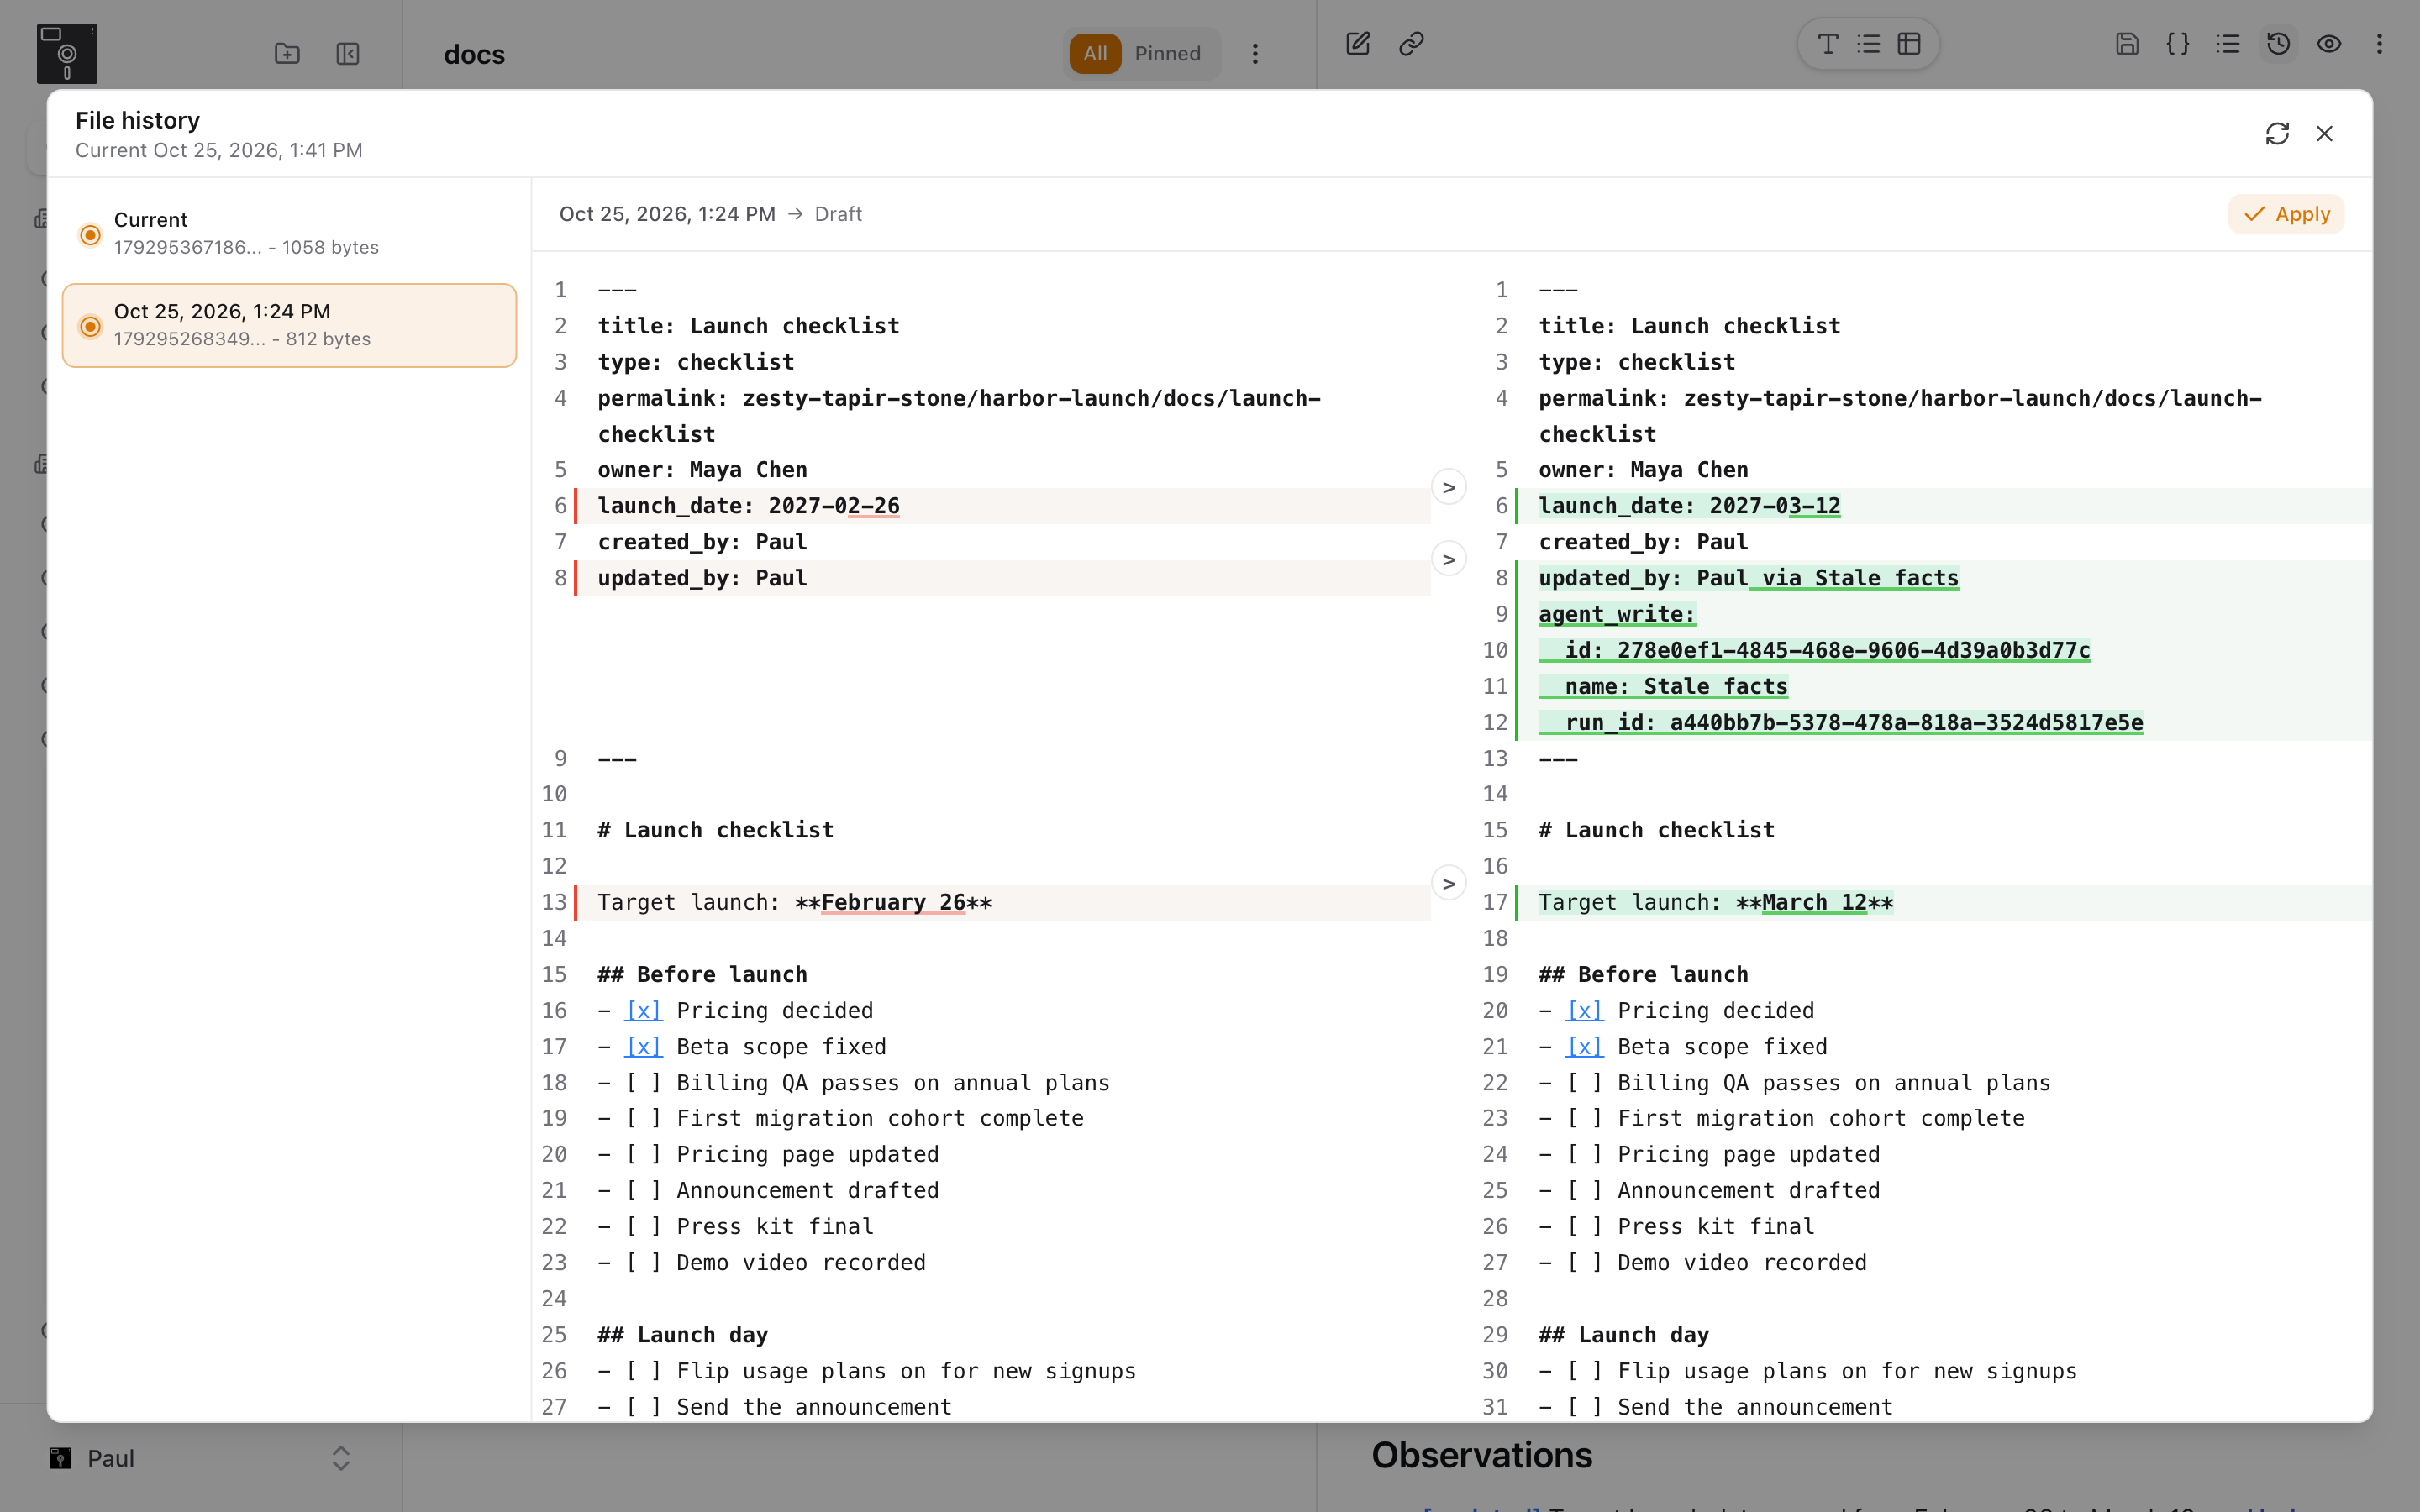
Task: Click right 'Pricing decided' [x] checkbox link
Action: pyautogui.click(x=1584, y=1010)
